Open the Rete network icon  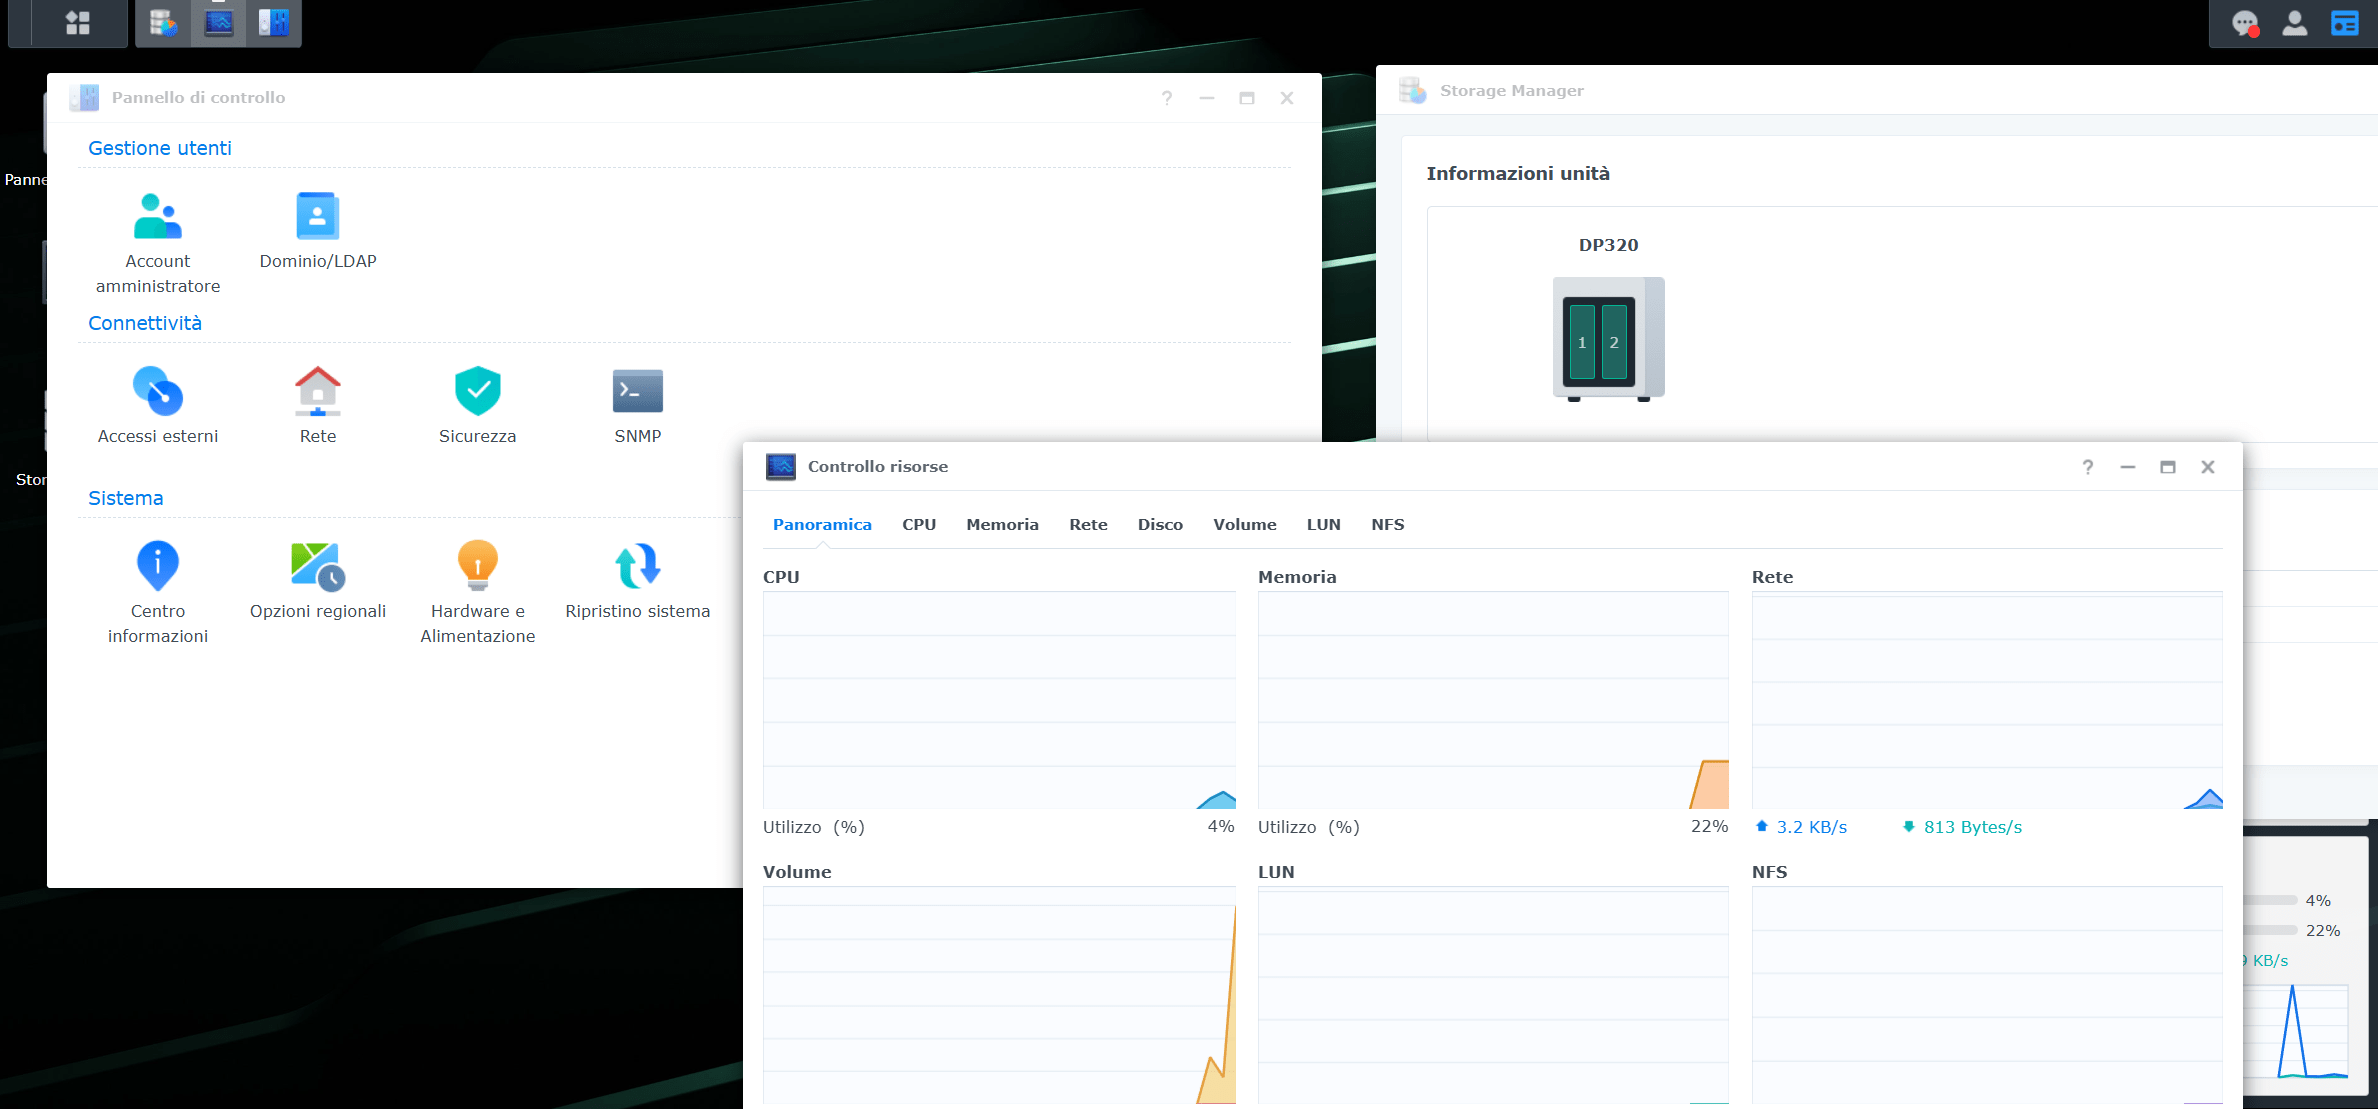click(x=318, y=391)
